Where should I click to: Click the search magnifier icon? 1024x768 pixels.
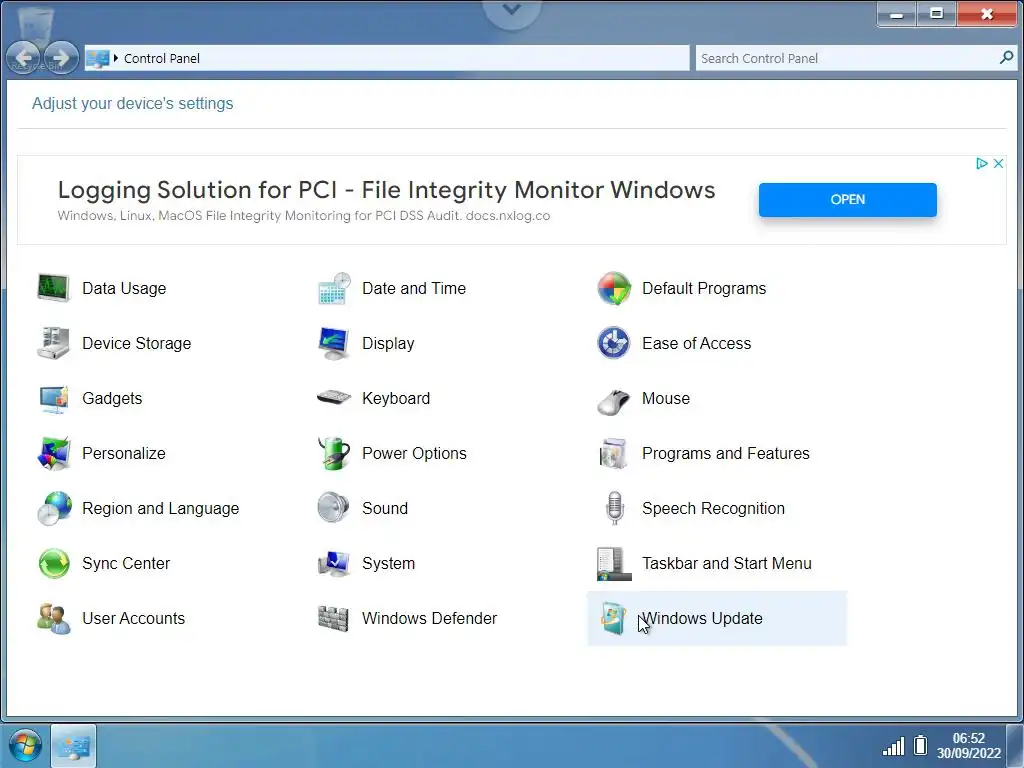point(1006,57)
